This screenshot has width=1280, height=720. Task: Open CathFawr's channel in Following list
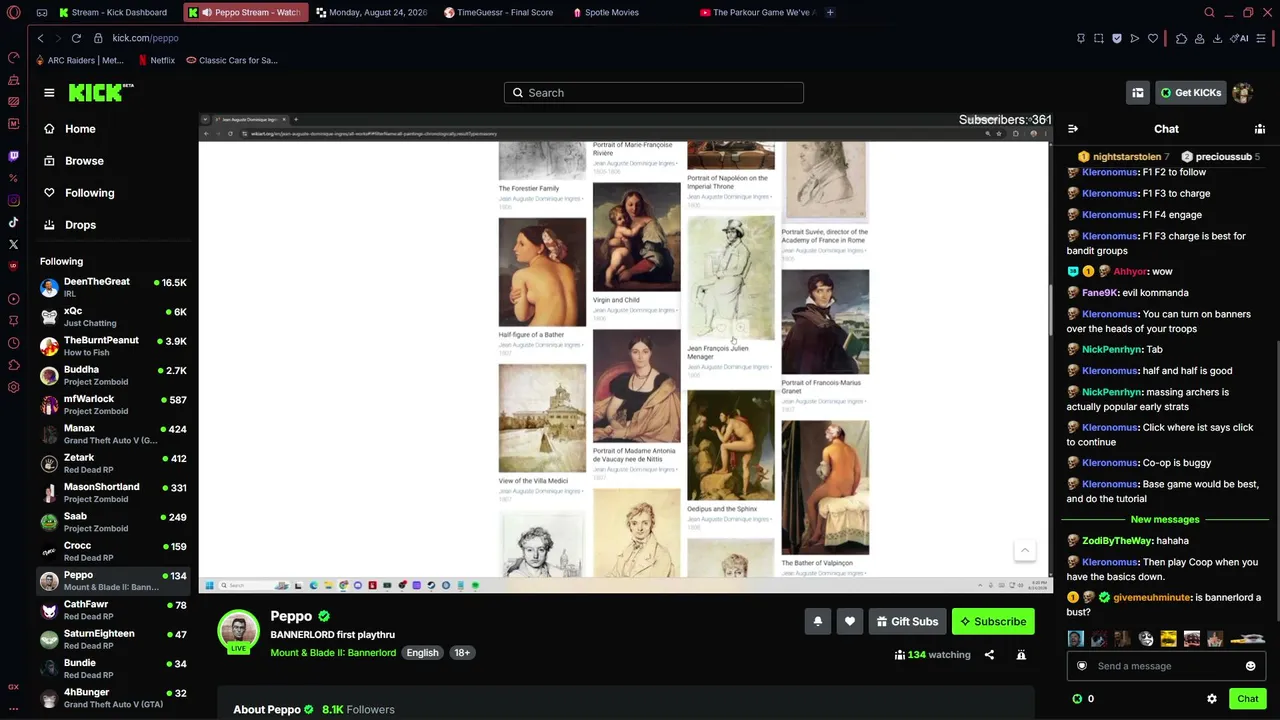(114, 610)
